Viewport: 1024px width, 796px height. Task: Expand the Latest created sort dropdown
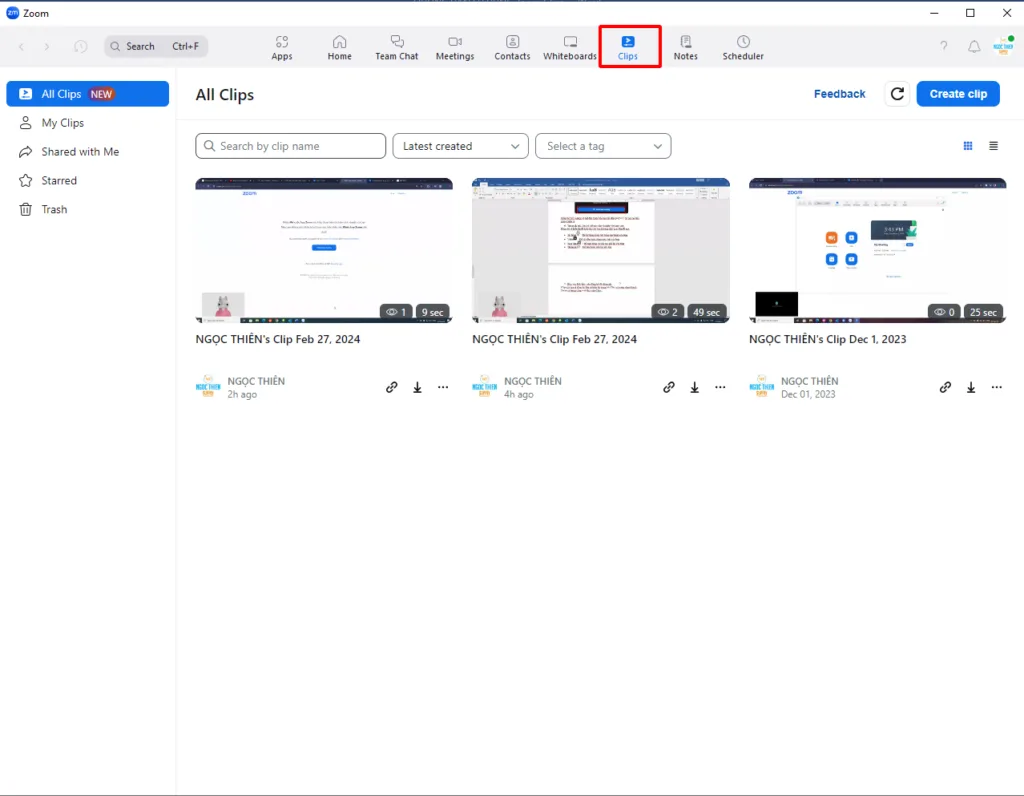(460, 146)
